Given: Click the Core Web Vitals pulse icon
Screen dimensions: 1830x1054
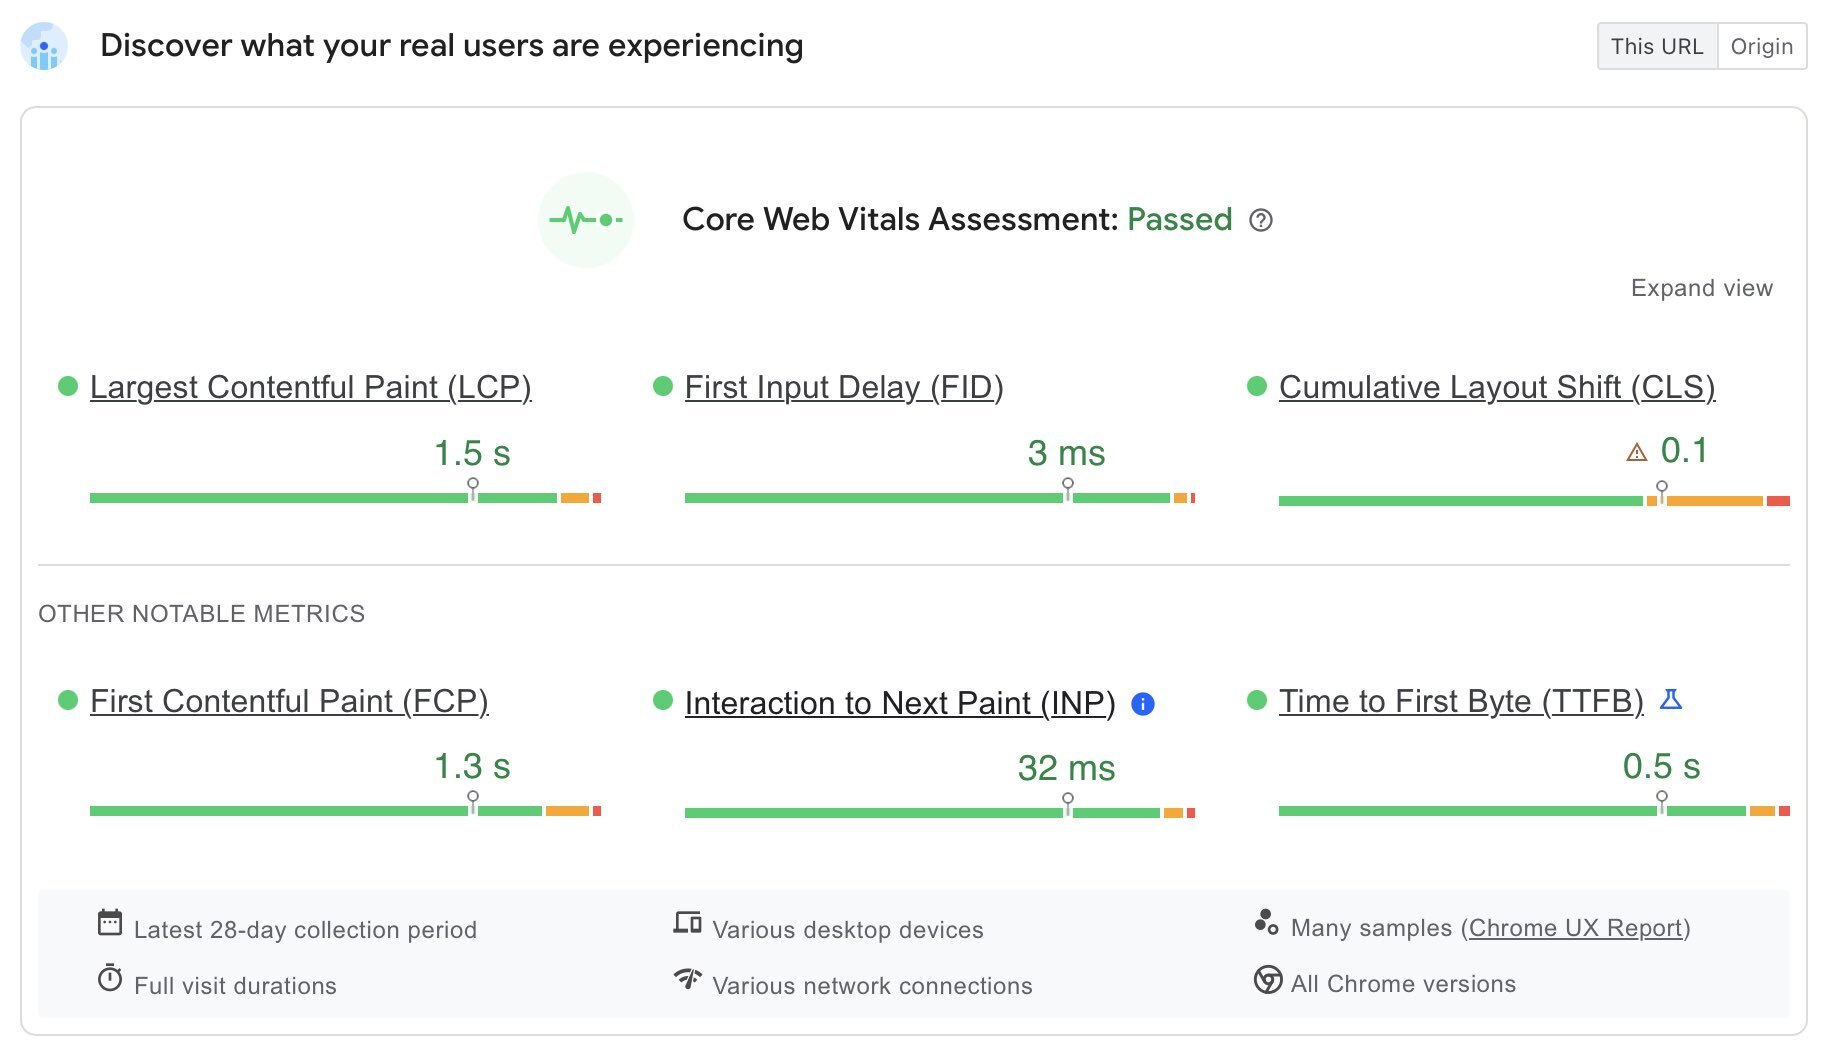Looking at the screenshot, I should pos(586,220).
